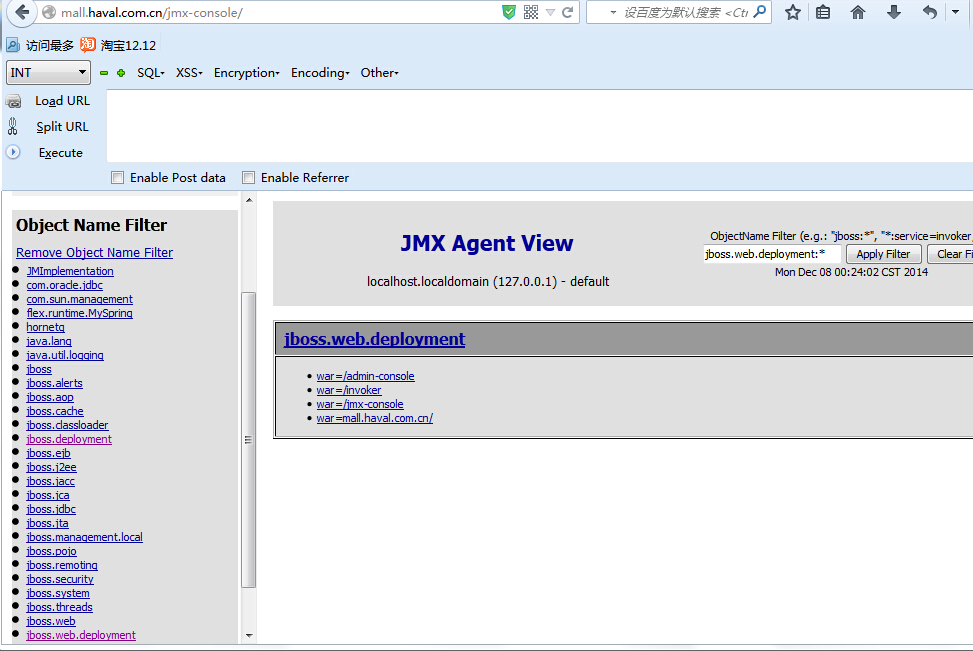Open war=/admin-console link
Viewport: 973px width, 651px height.
click(365, 376)
